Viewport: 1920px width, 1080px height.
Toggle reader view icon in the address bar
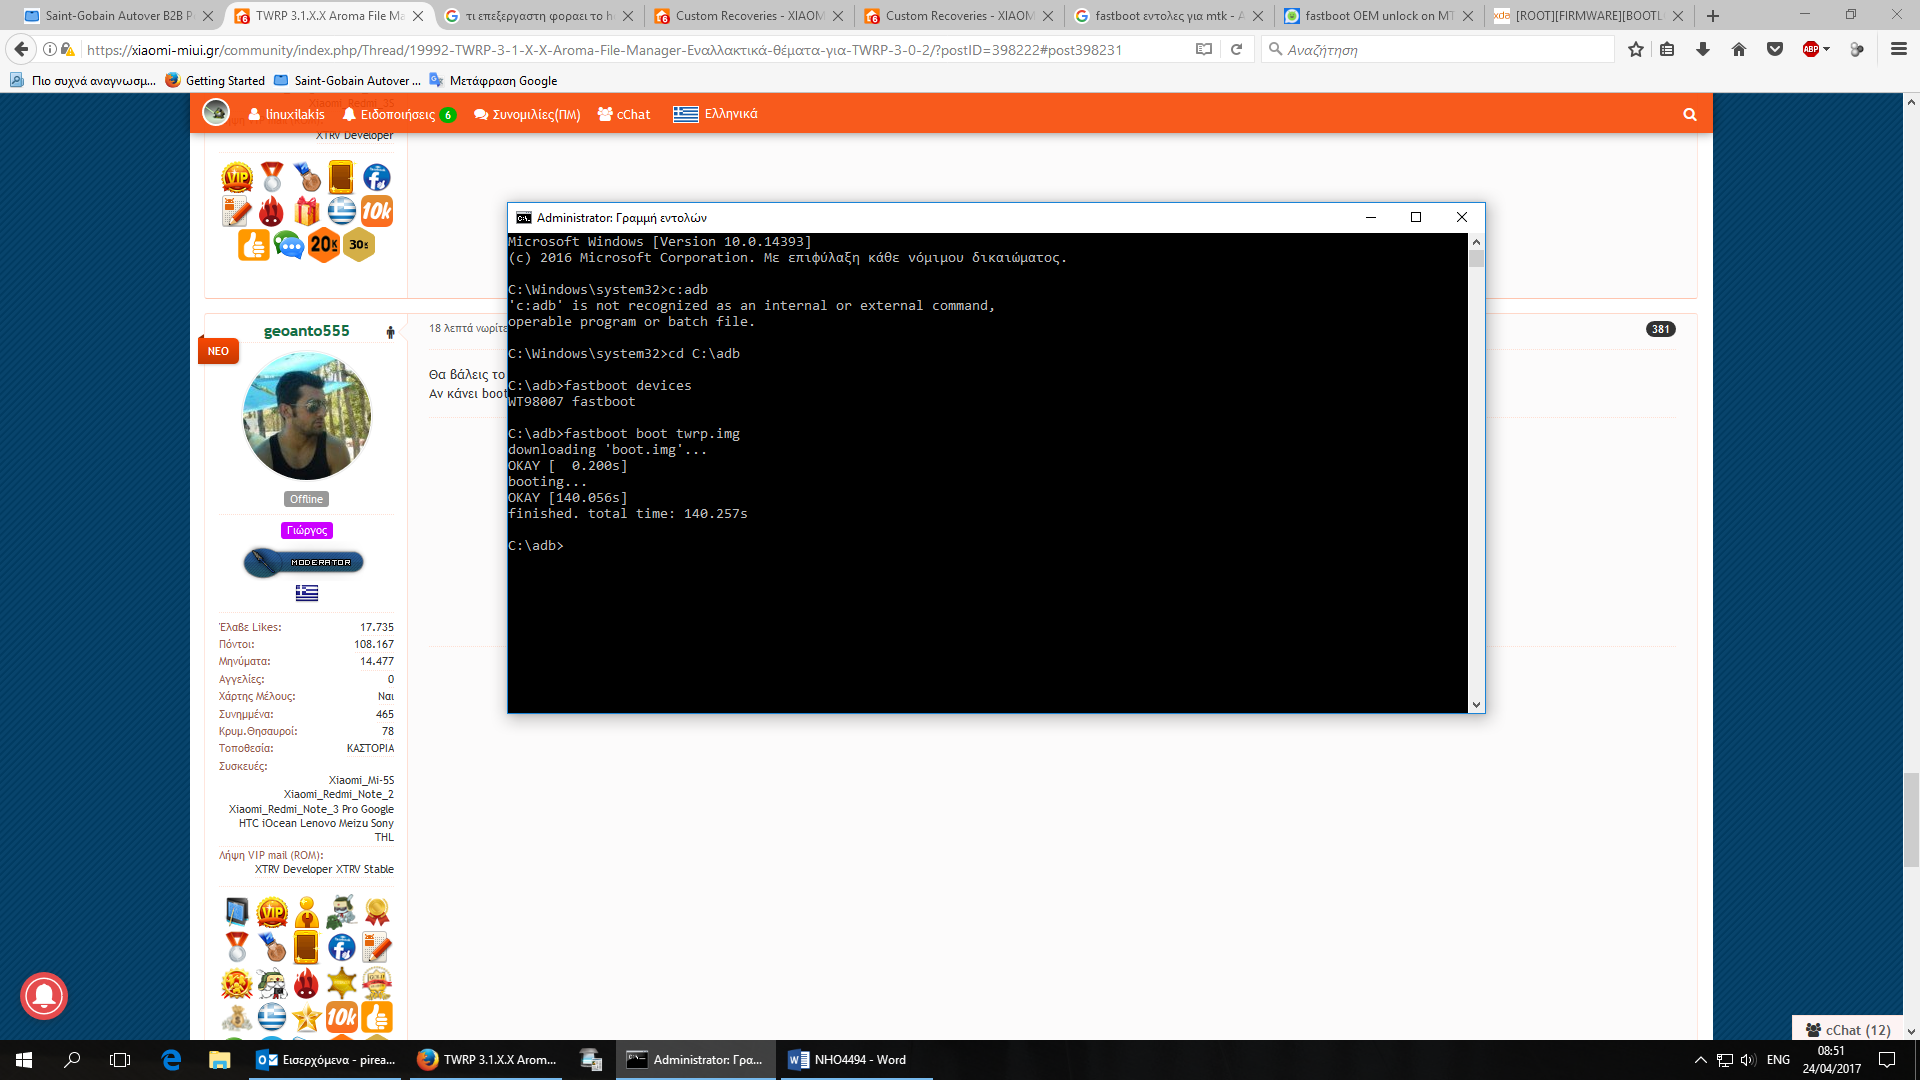tap(1204, 49)
